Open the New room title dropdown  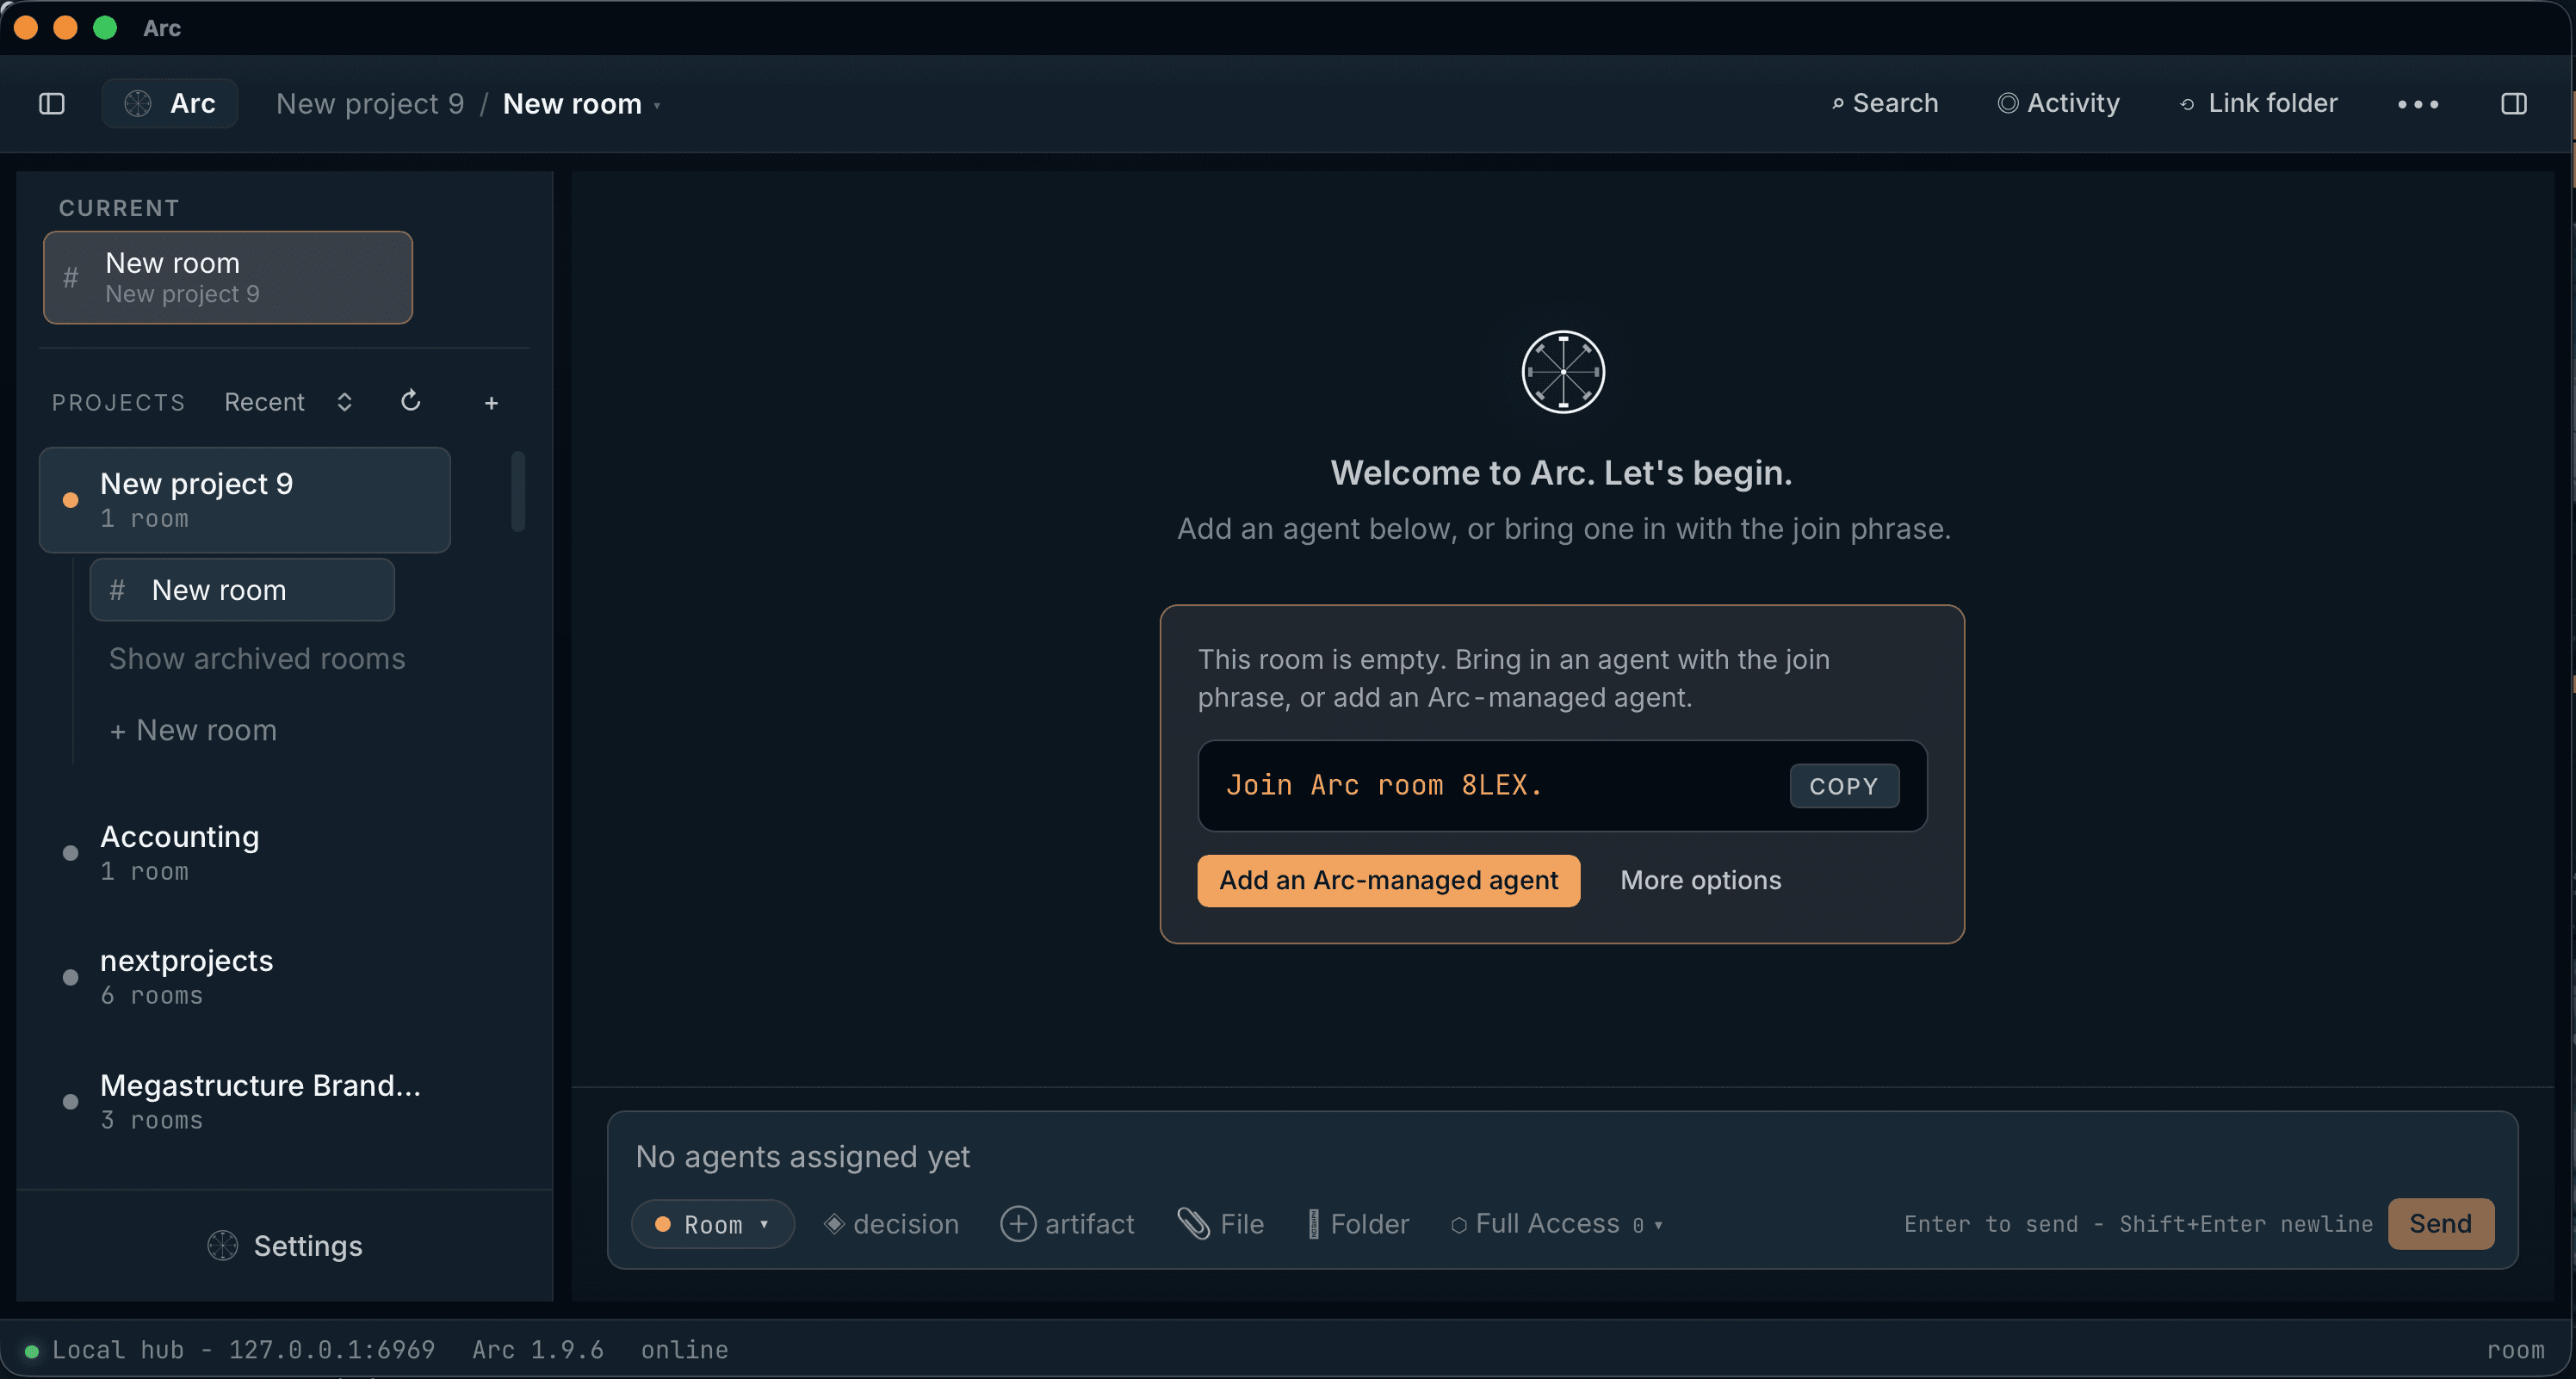[x=582, y=104]
